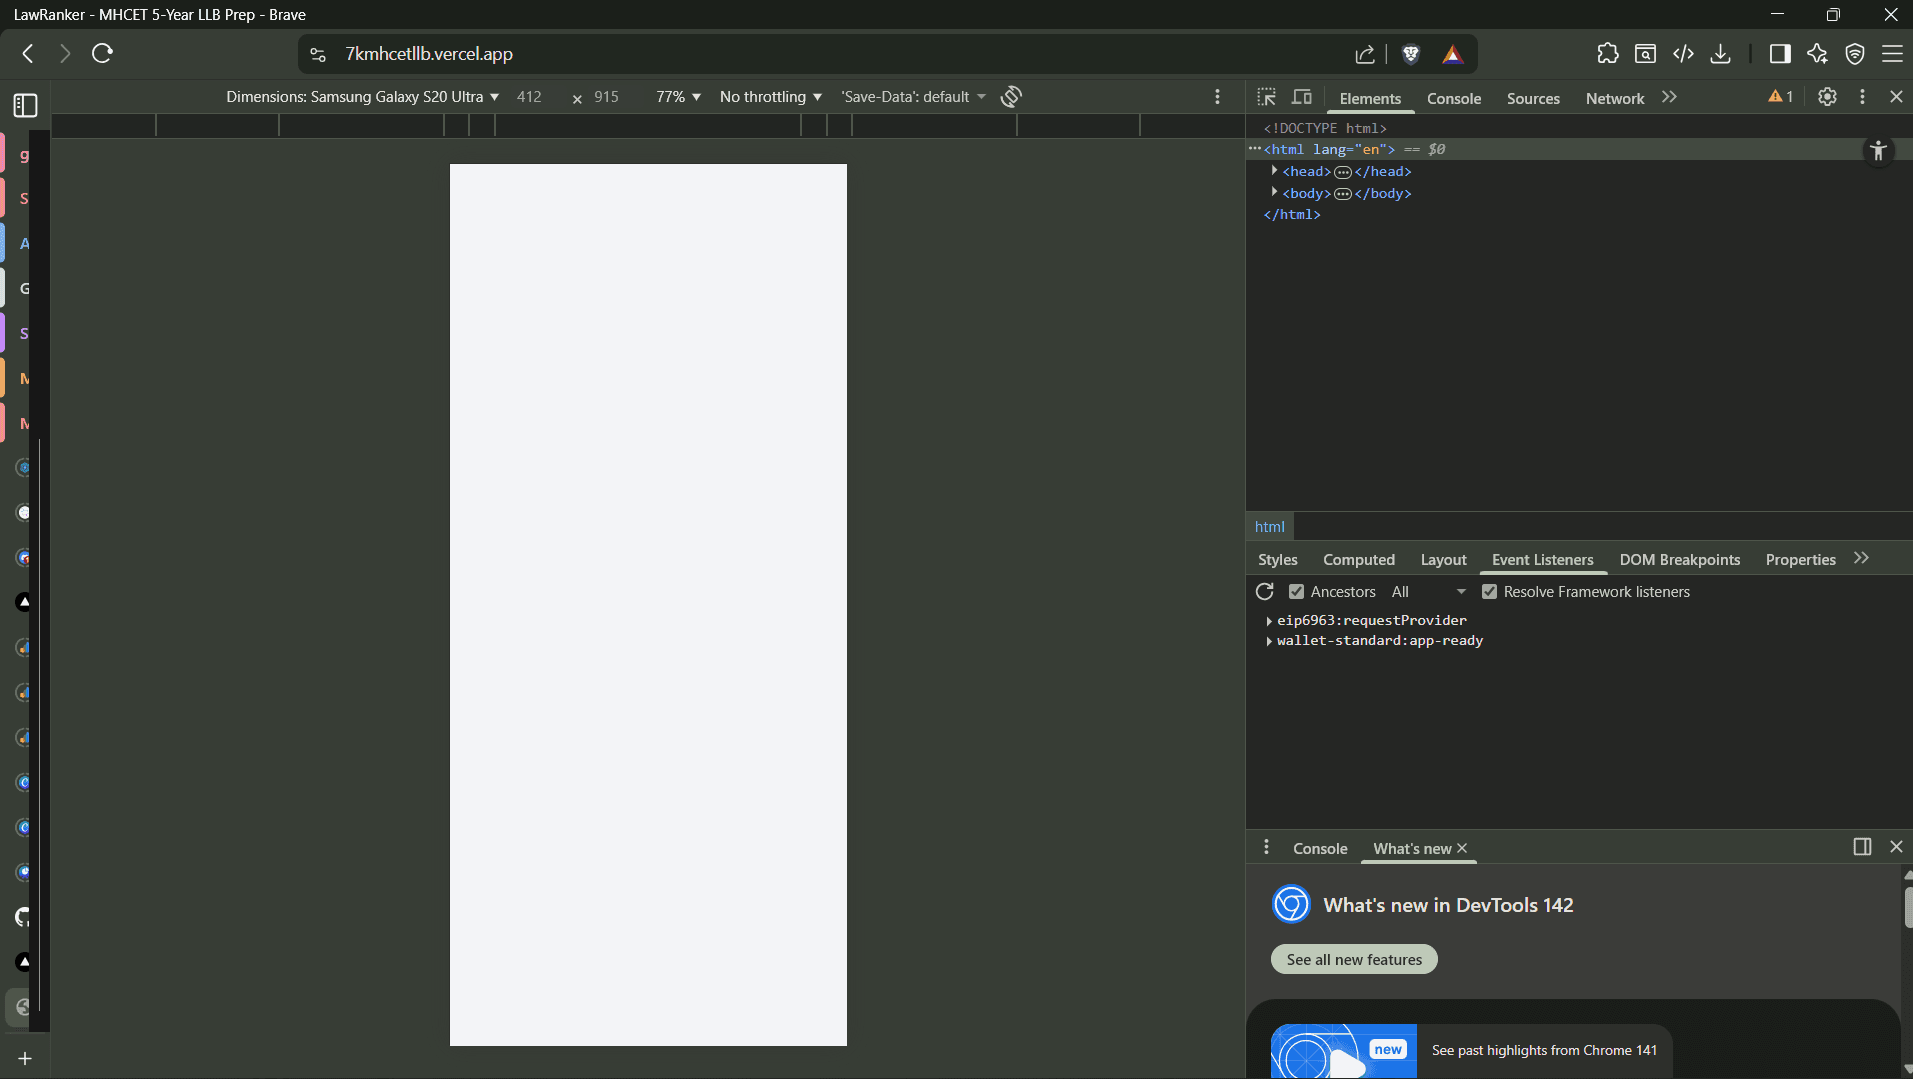
Task: Expand the eip6963:requestProvider listener
Action: click(1269, 621)
